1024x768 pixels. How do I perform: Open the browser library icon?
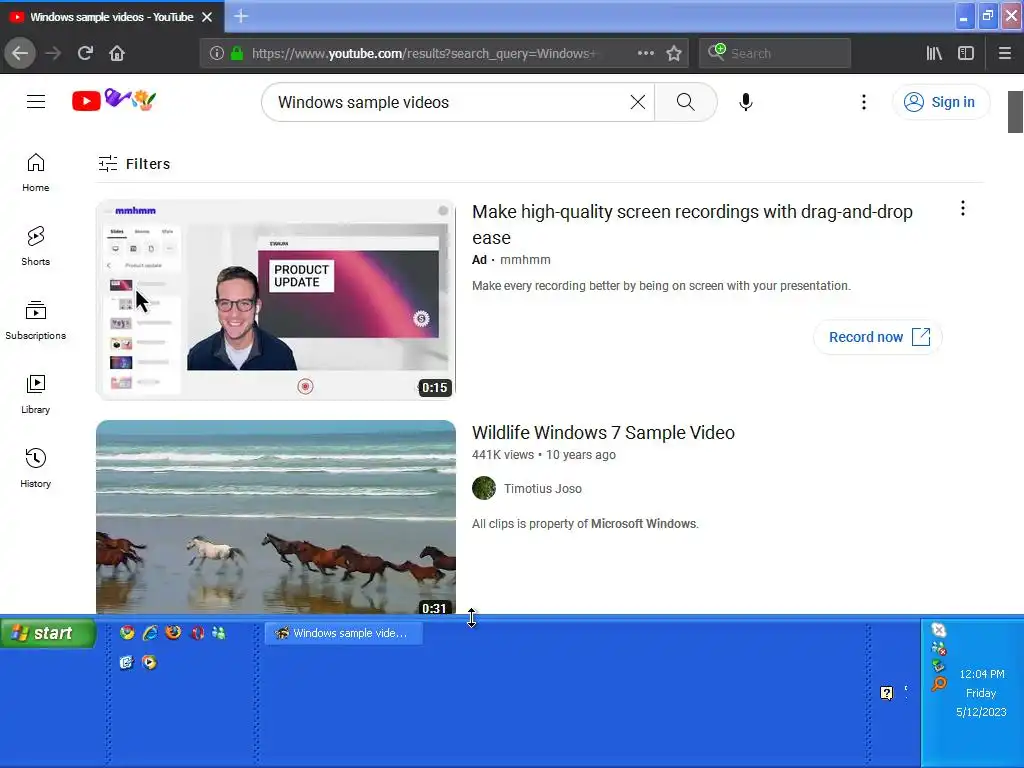[x=934, y=53]
